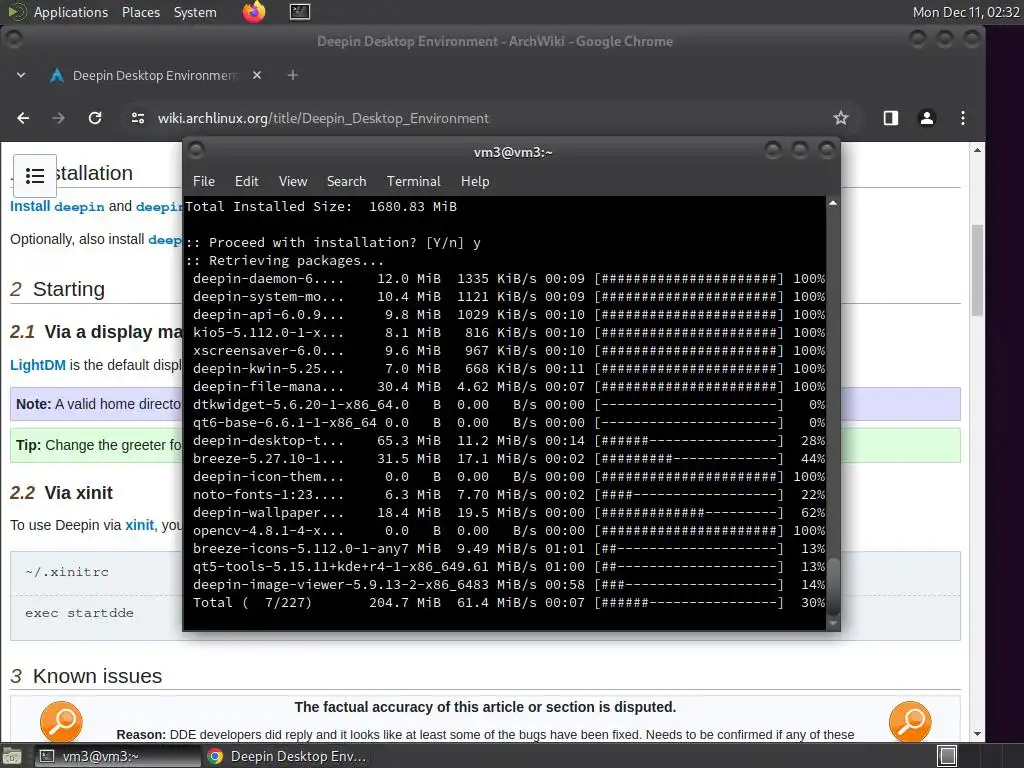Image resolution: width=1024 pixels, height=768 pixels.
Task: Go forward in Chrome
Action: (59, 118)
